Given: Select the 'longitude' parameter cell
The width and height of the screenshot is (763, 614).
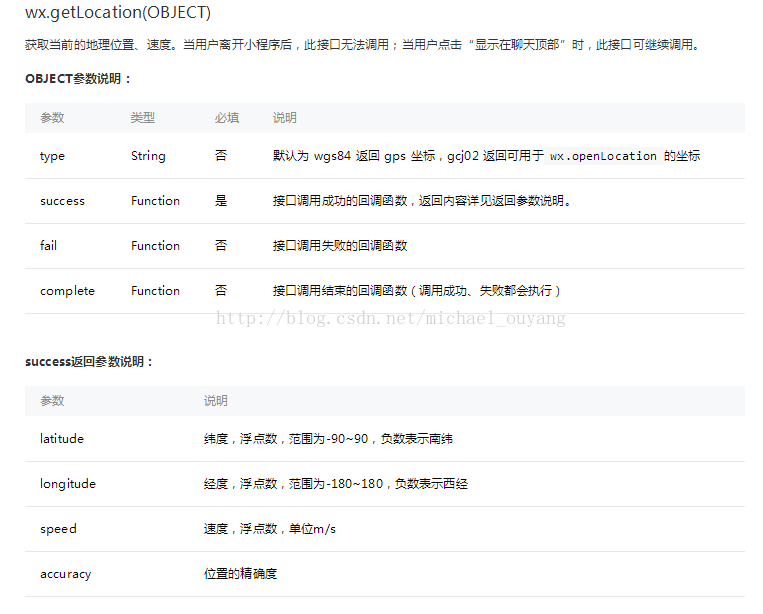Looking at the screenshot, I should click(68, 484).
